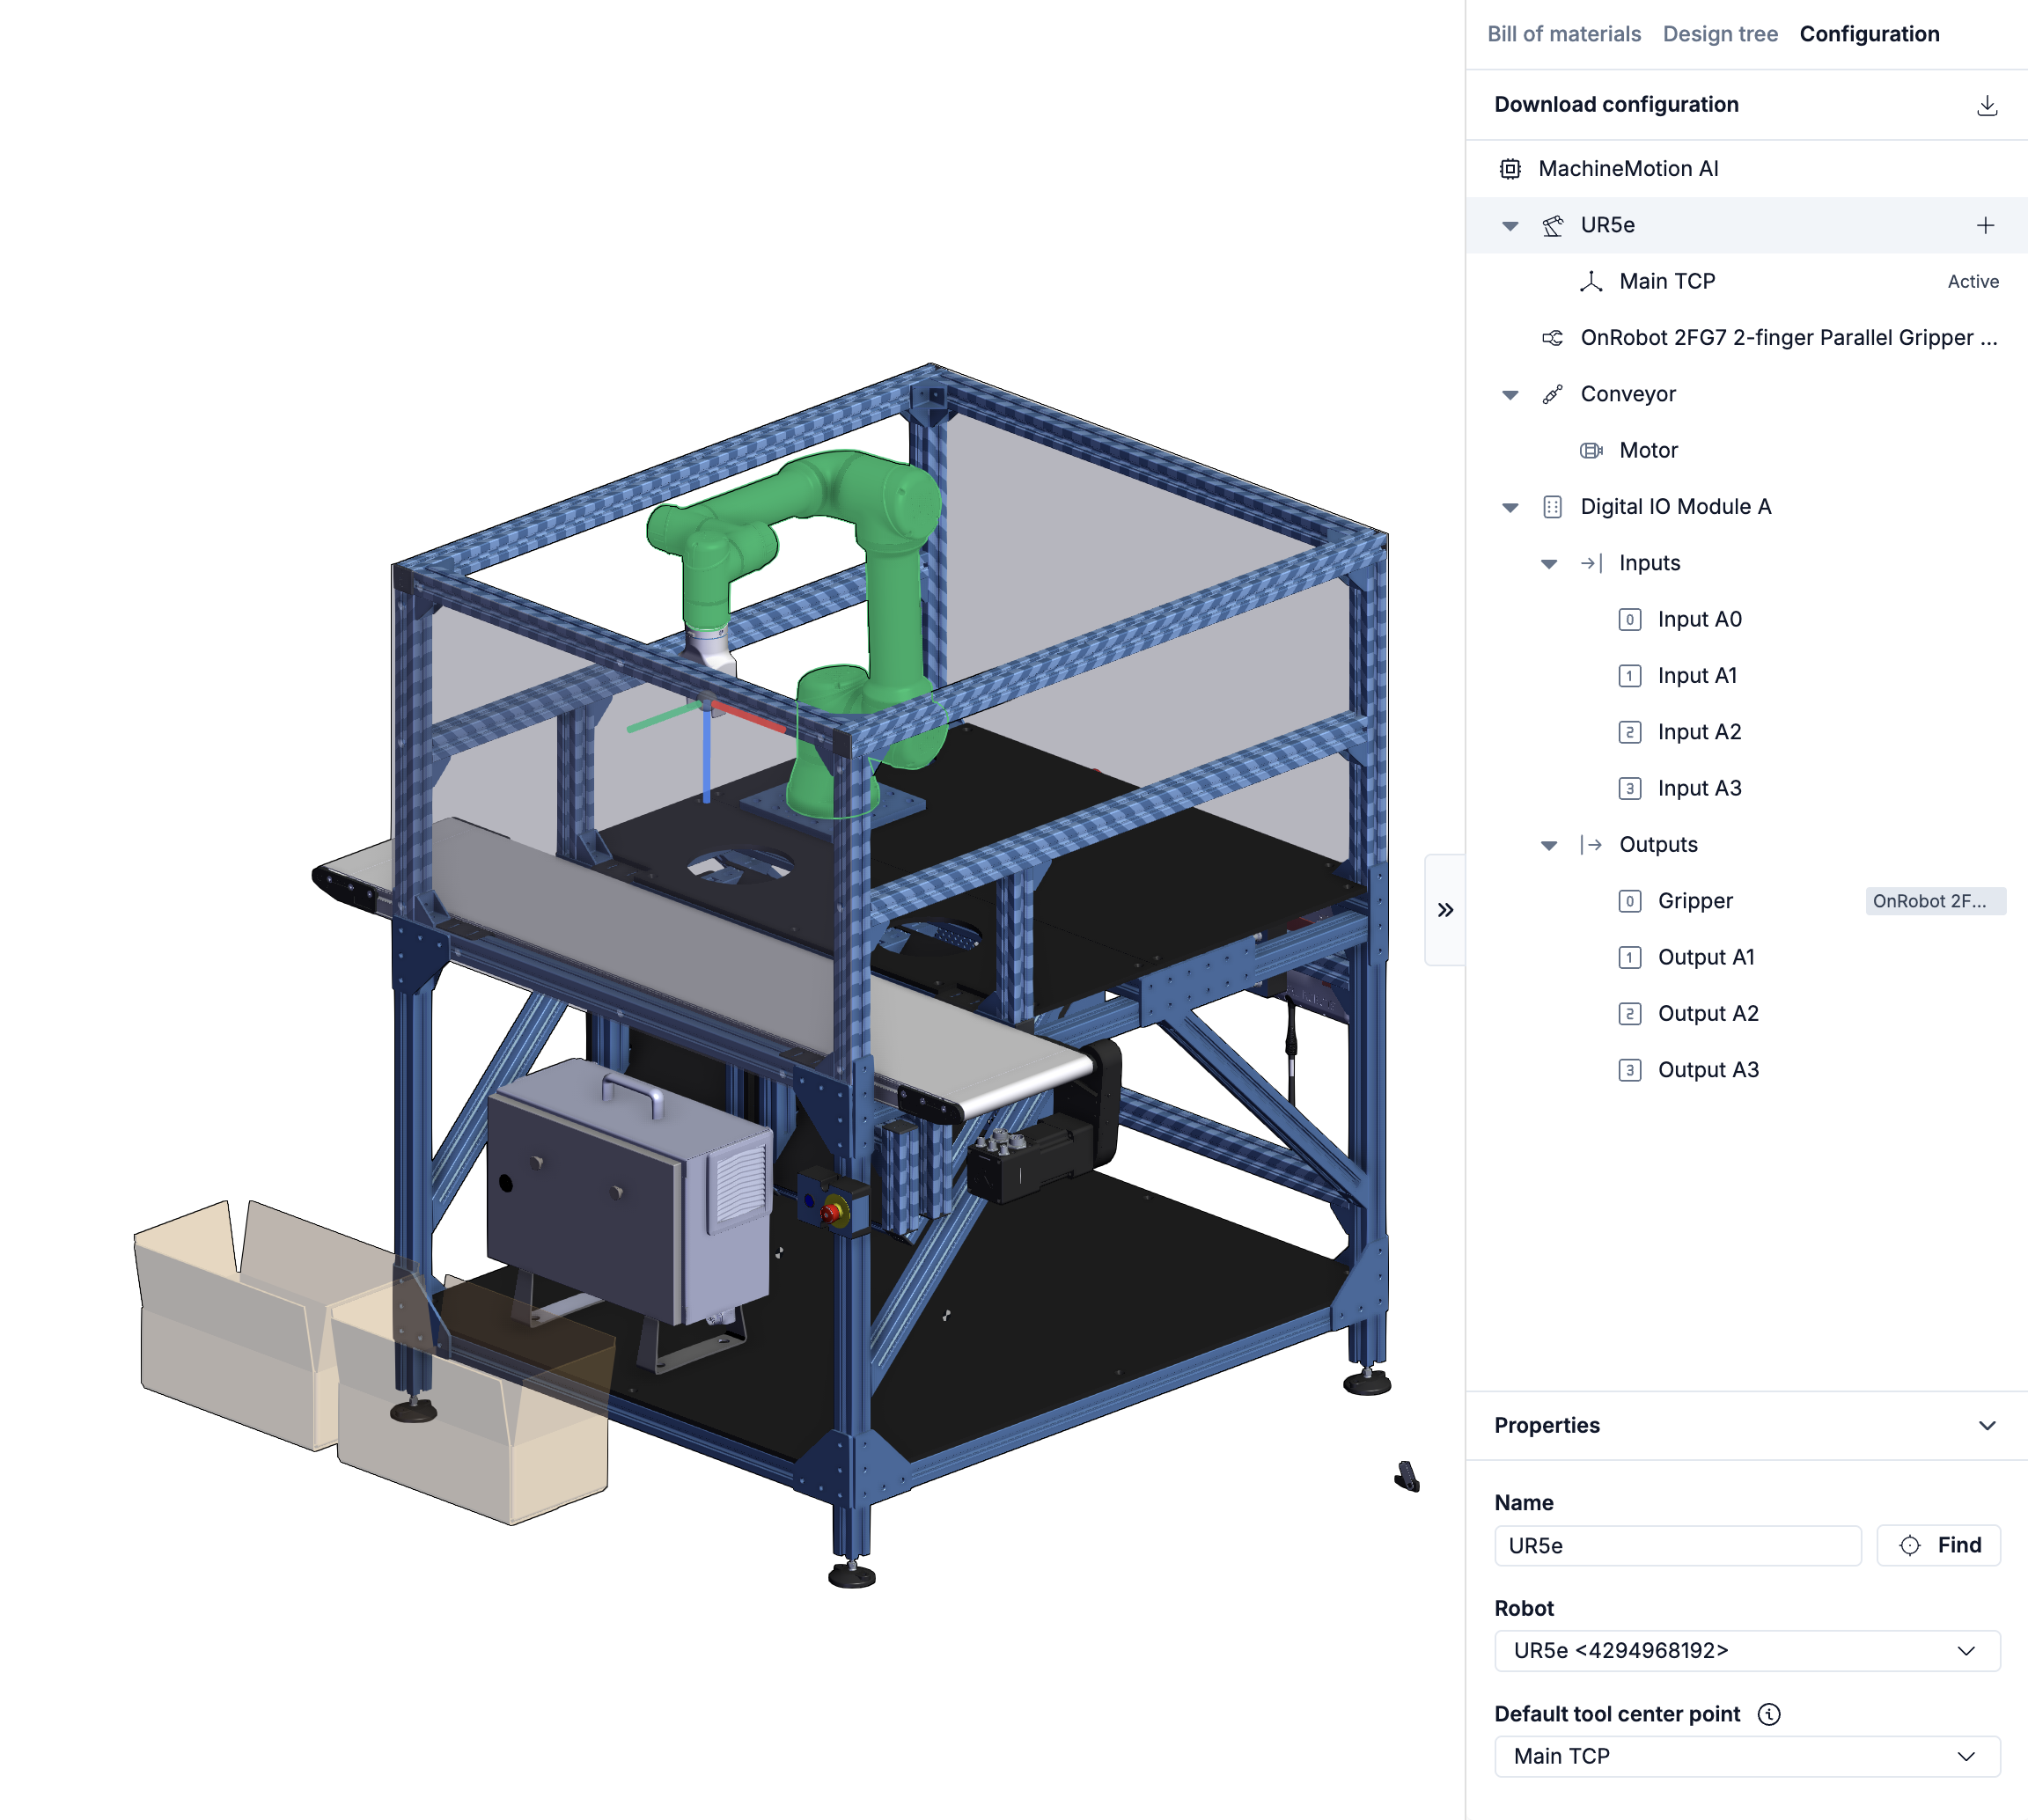2028x1820 pixels.
Task: Click the Input A2 port icon
Action: click(1630, 733)
